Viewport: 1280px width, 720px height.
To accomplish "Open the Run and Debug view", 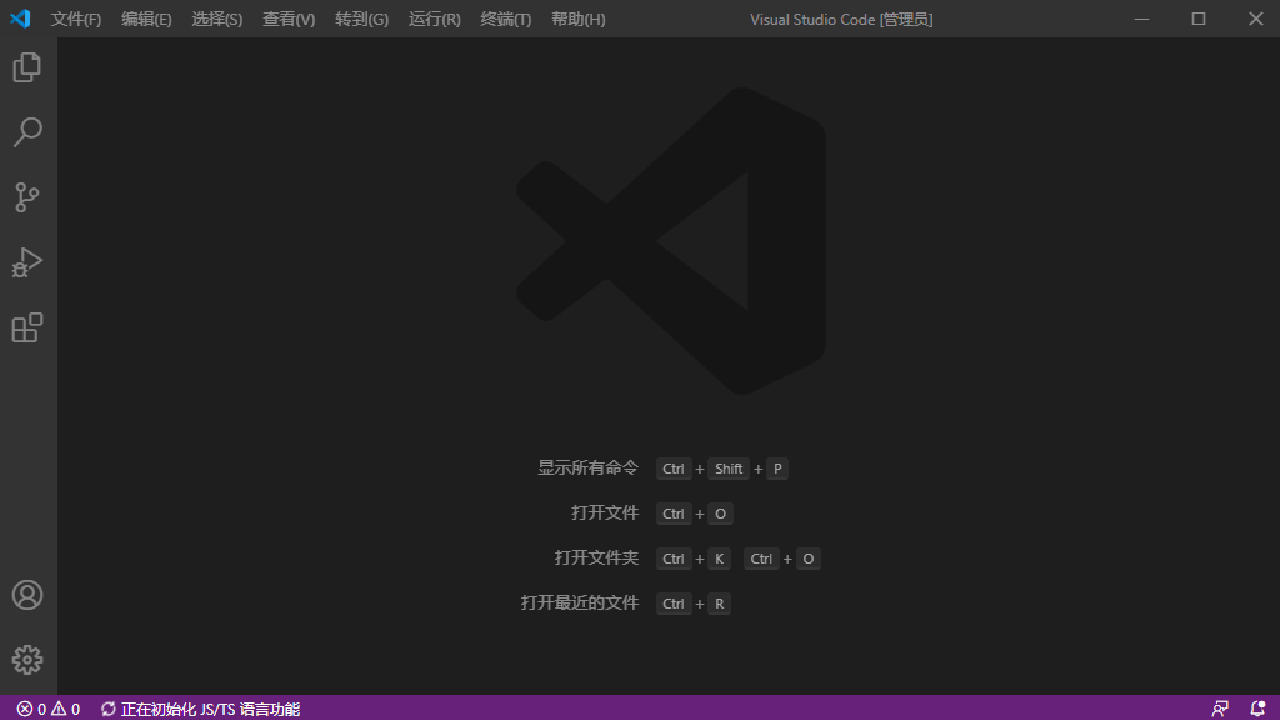I will pyautogui.click(x=27, y=262).
